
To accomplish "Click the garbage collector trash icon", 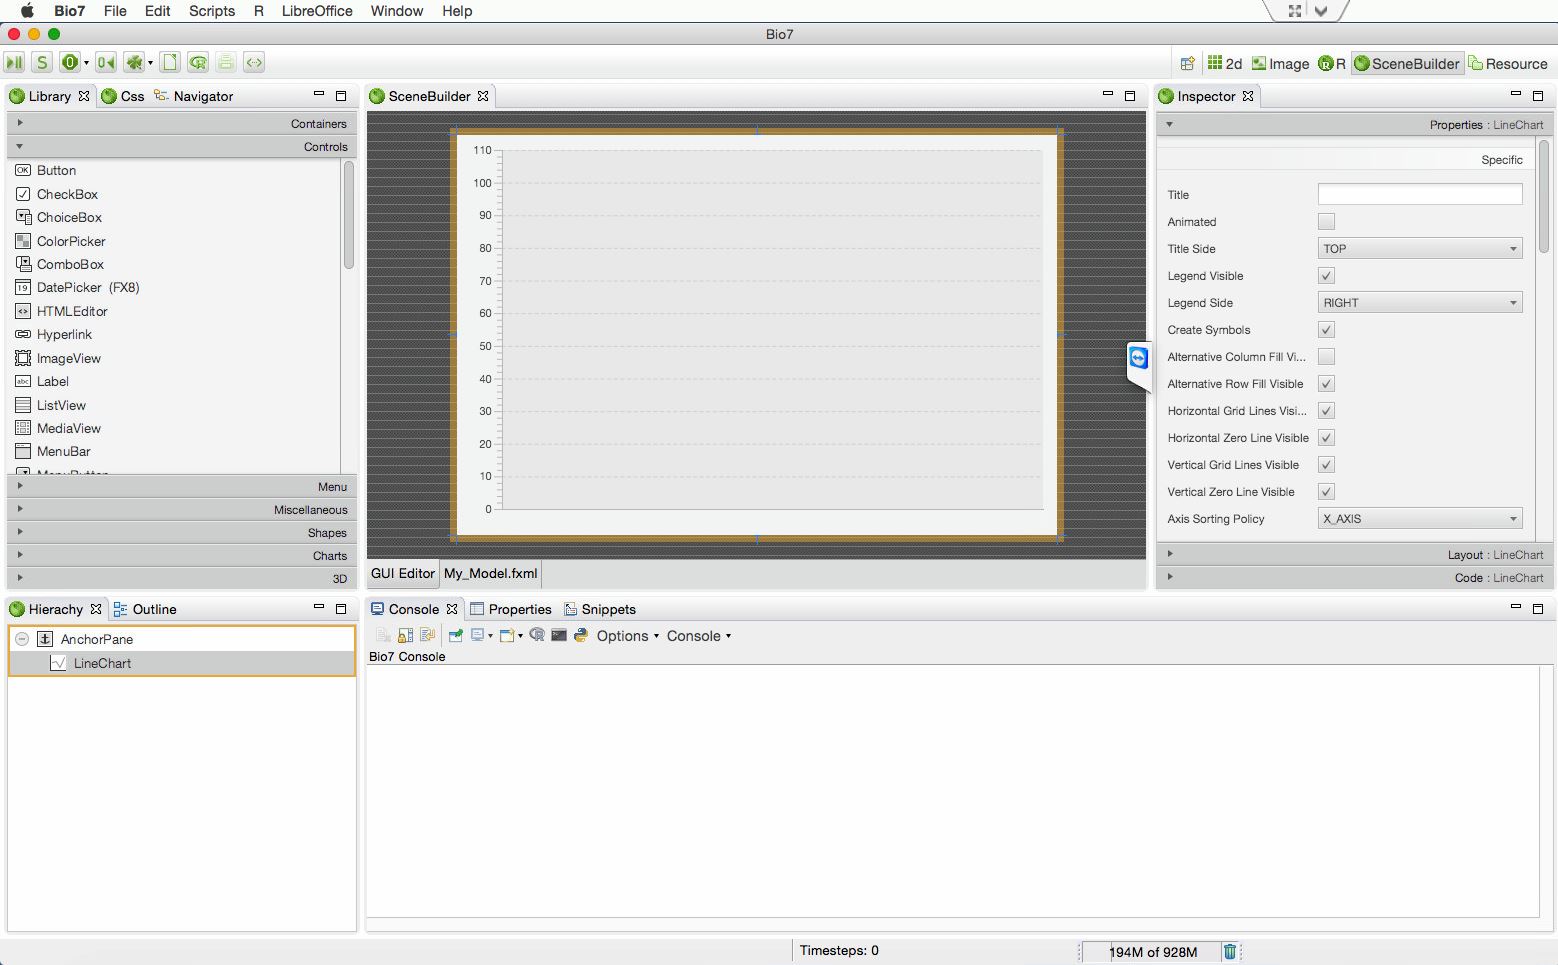I will point(1230,951).
